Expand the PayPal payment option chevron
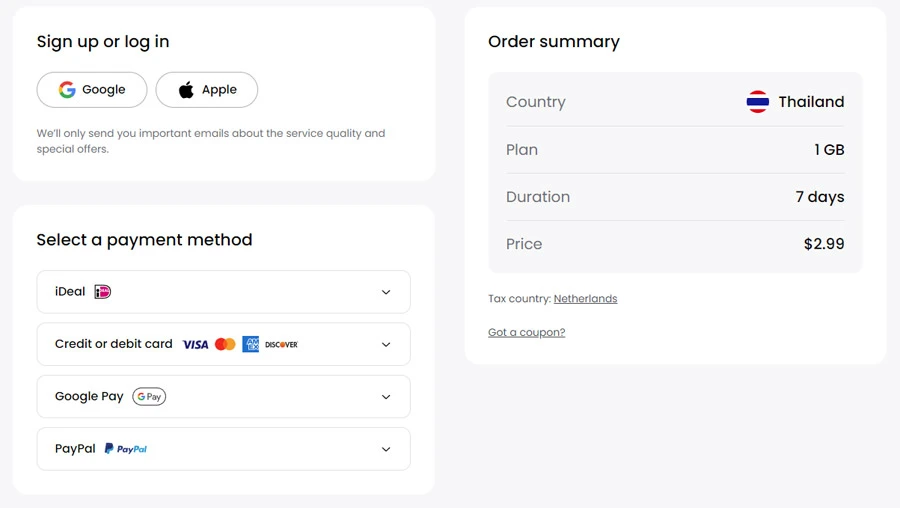 pyautogui.click(x=386, y=449)
